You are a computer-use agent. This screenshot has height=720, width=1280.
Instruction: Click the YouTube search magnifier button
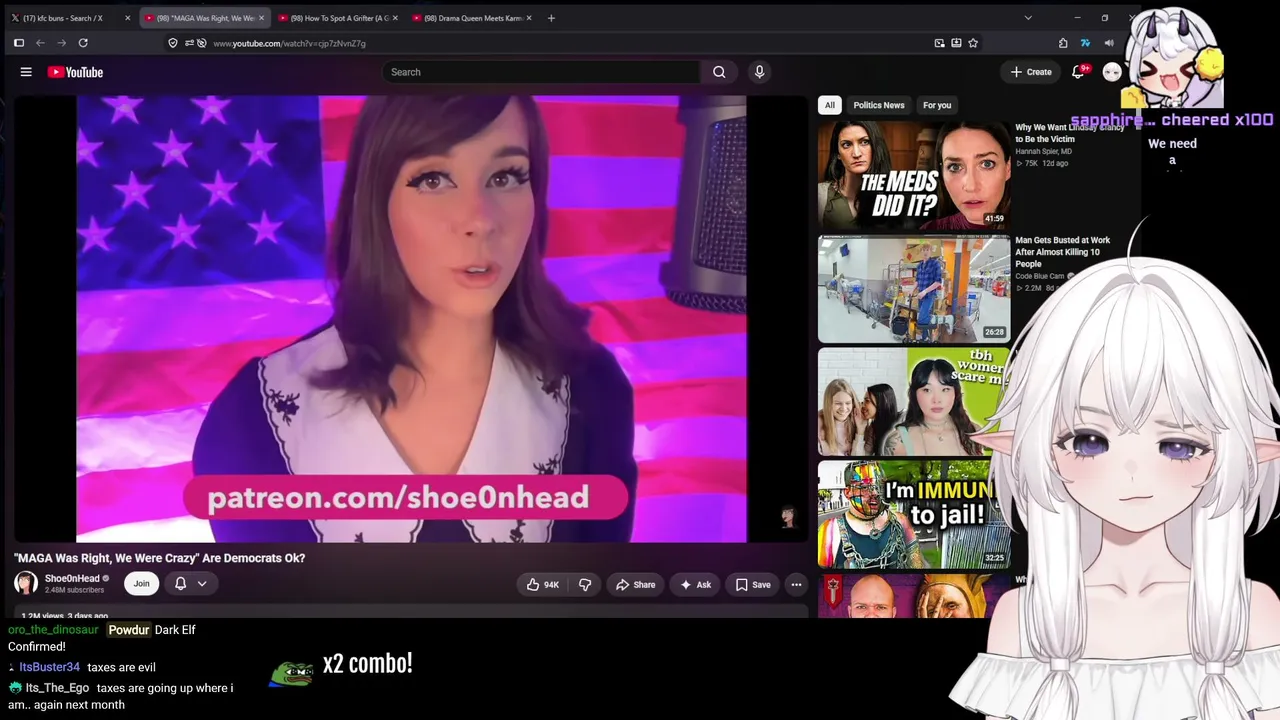[x=719, y=72]
